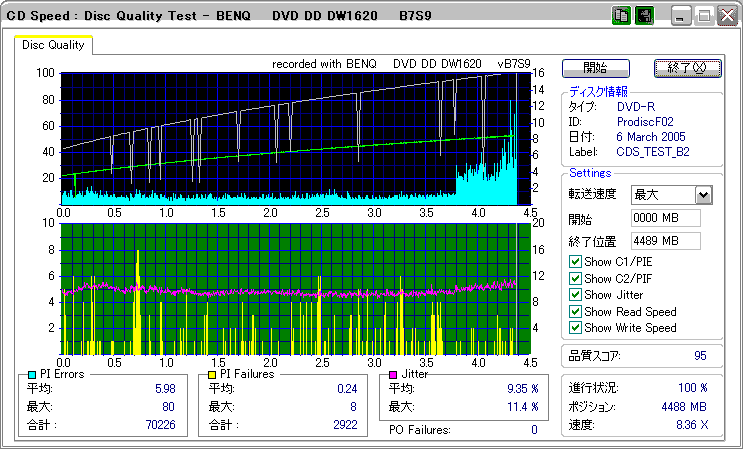
Task: Click the copy-to-clipboard icon in title bar
Action: 621,16
